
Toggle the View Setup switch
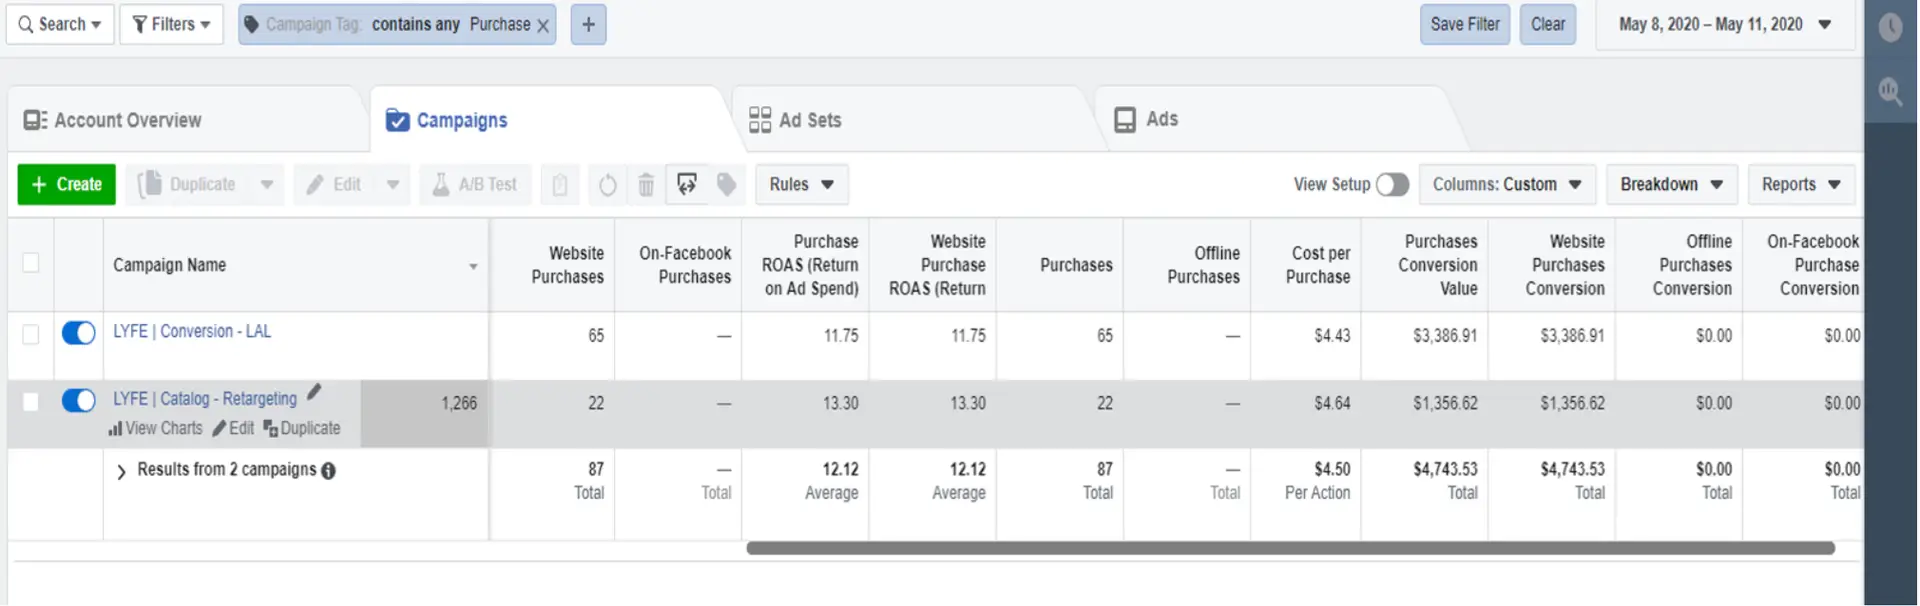pos(1392,185)
